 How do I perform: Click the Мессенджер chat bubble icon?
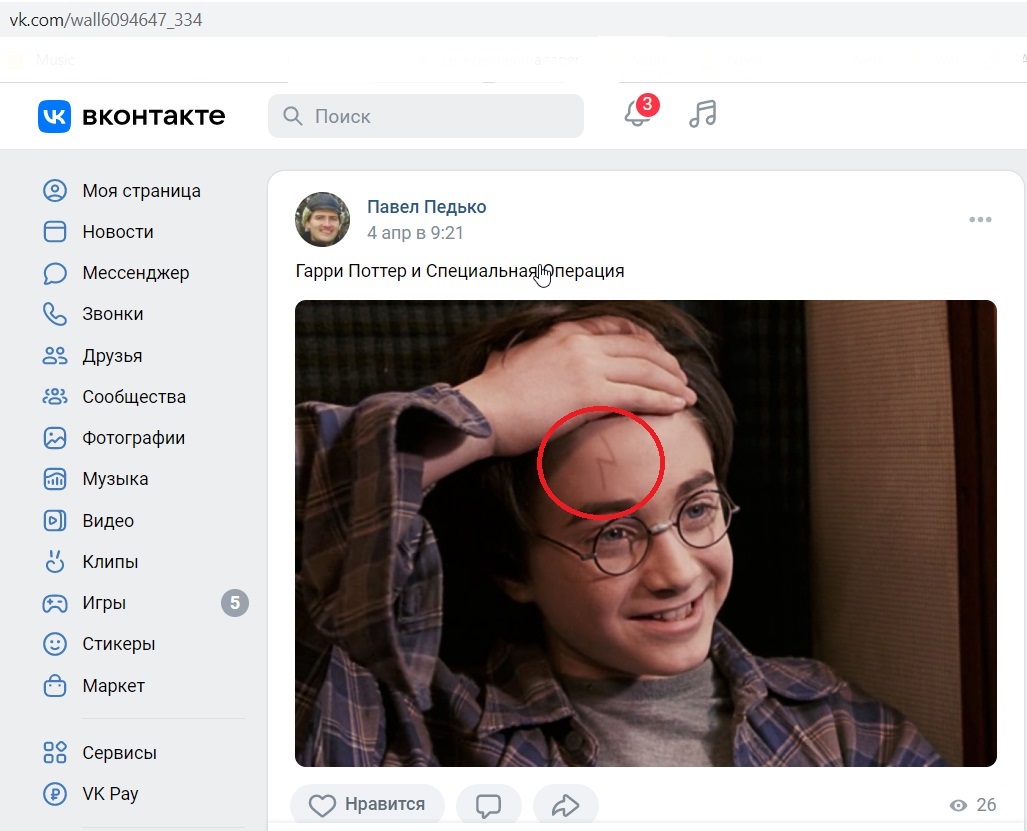coord(55,273)
